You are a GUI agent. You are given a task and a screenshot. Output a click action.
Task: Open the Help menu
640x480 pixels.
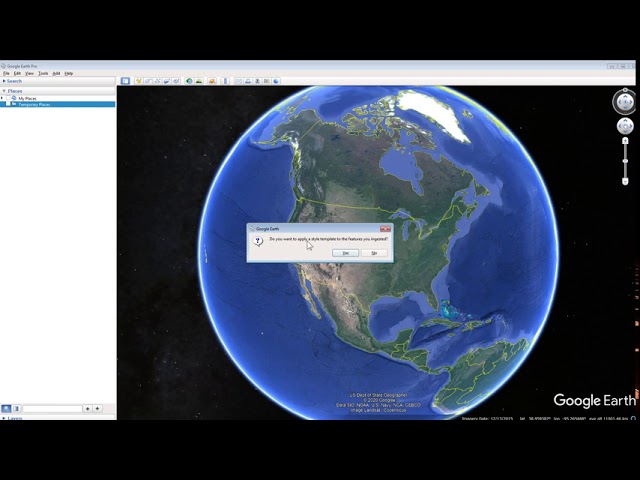coord(69,73)
